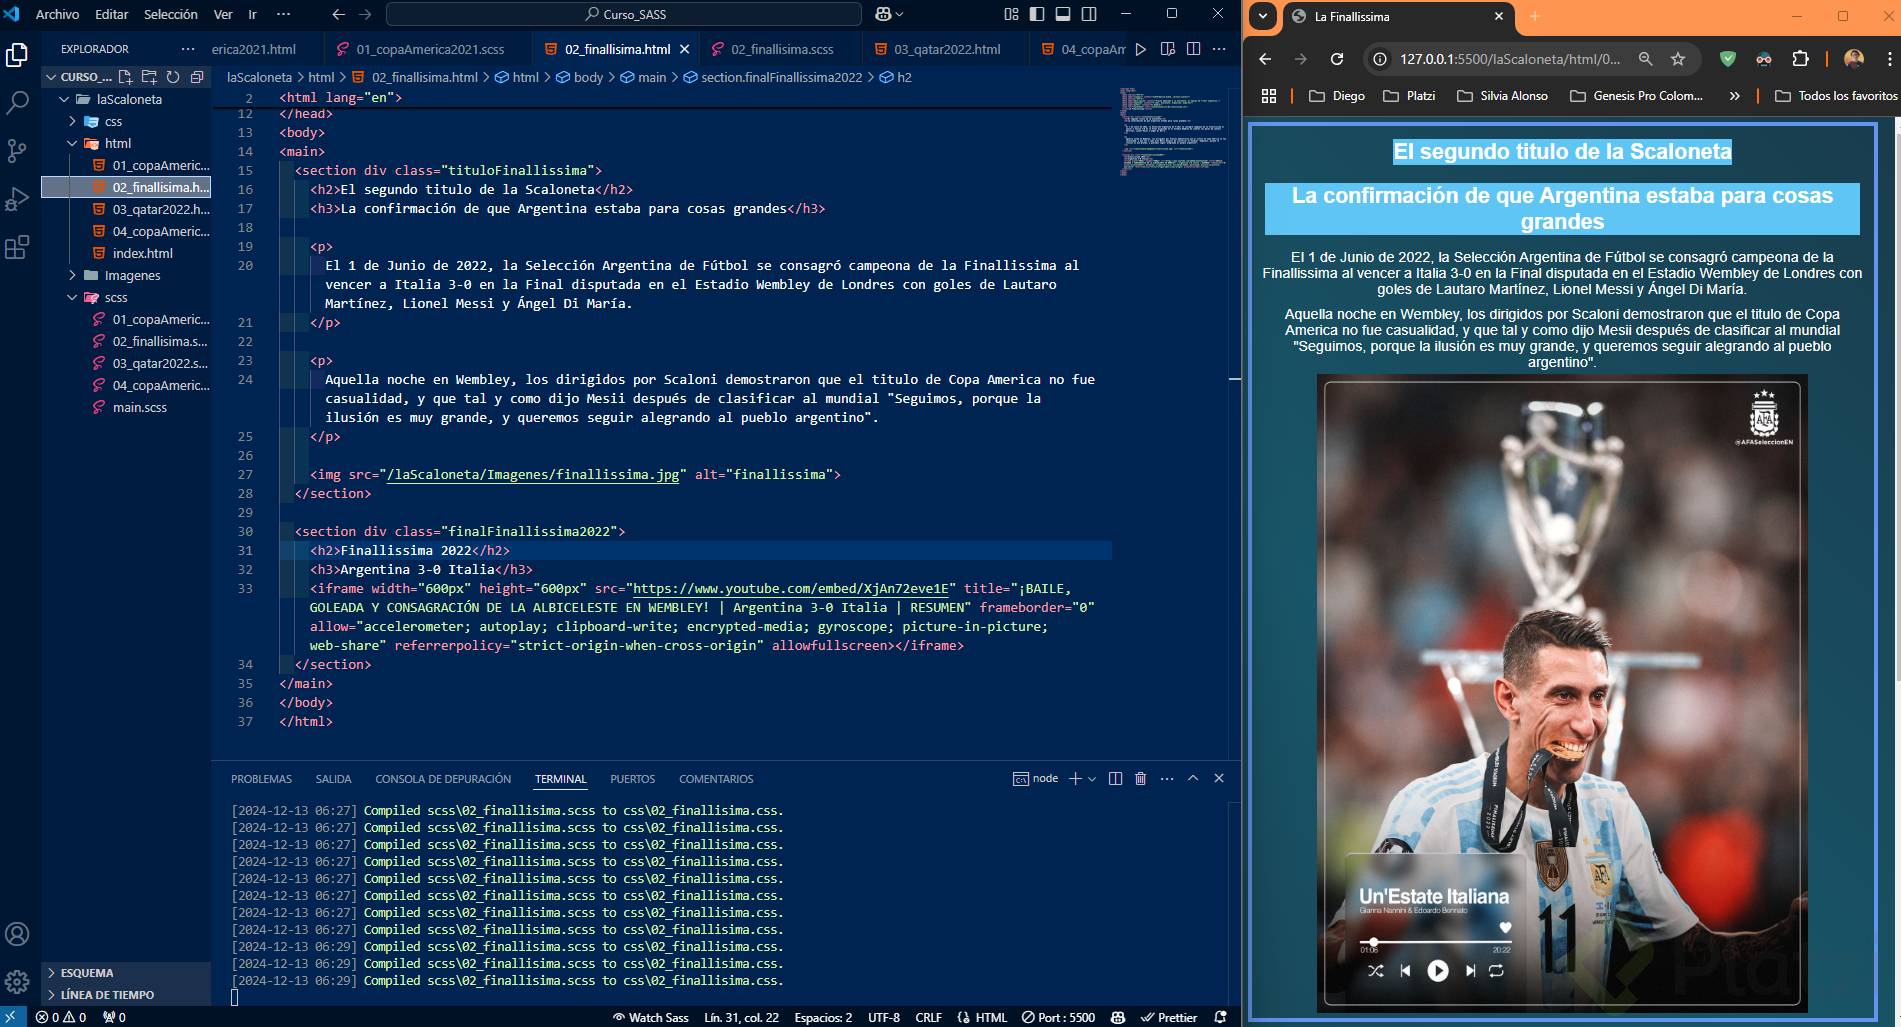1901x1027 pixels.
Task: Maximize the terminal panel with the up chevron
Action: coord(1193,778)
